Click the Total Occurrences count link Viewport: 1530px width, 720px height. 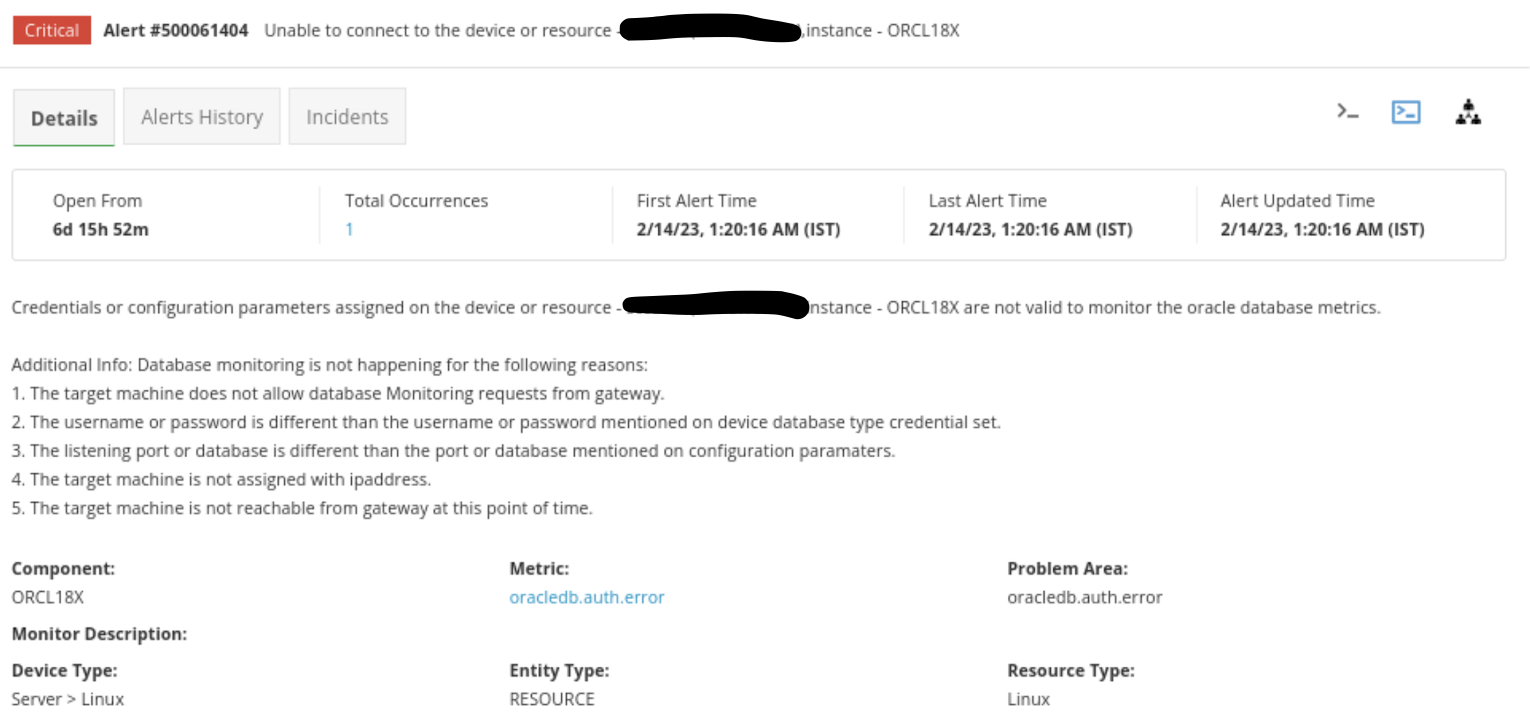pyautogui.click(x=349, y=229)
